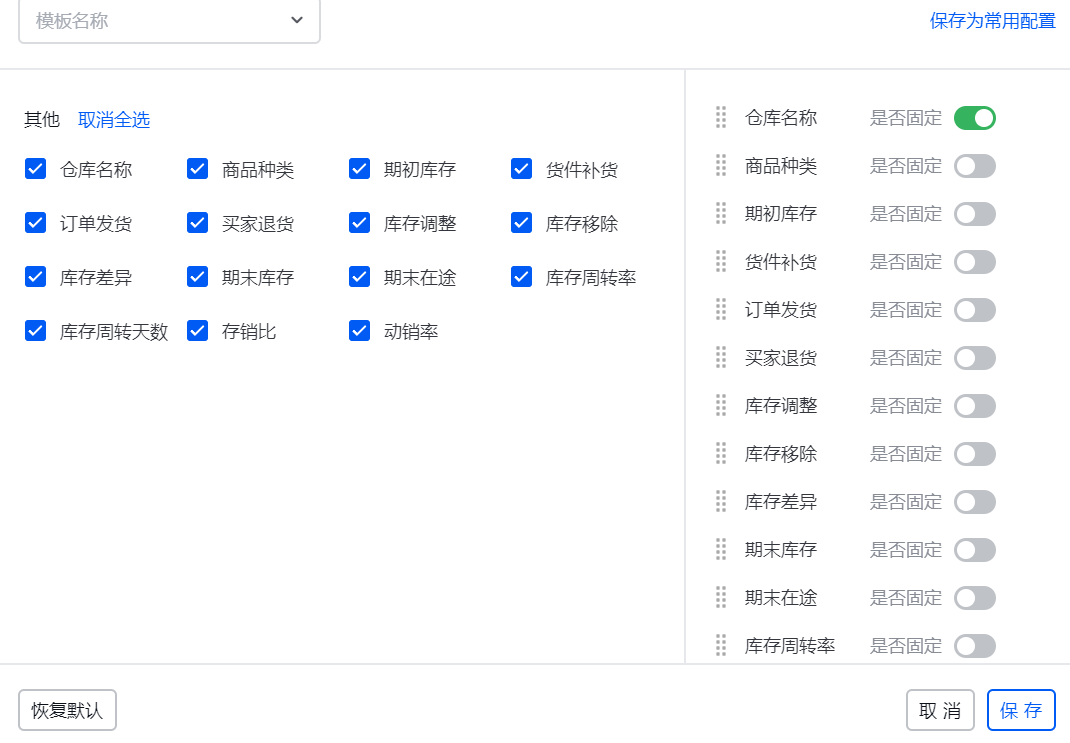Click the drag handle next to 买家退货

[x=720, y=358]
